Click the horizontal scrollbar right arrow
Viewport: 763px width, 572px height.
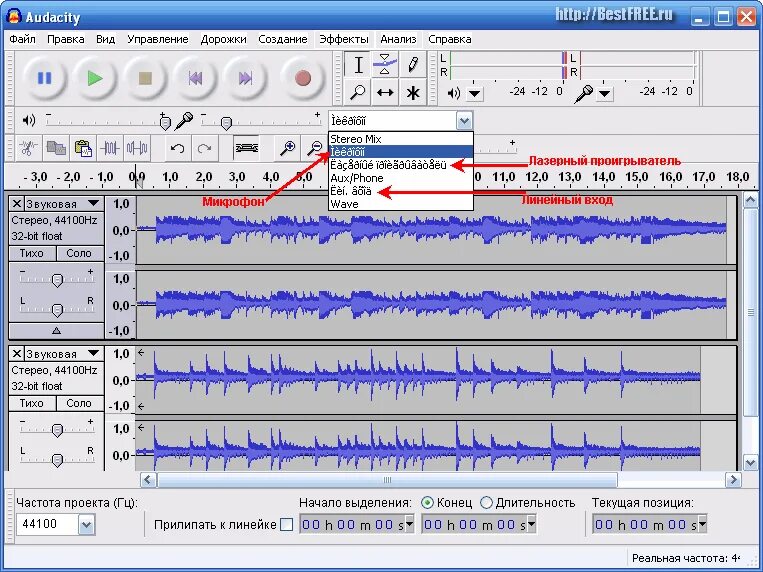733,480
